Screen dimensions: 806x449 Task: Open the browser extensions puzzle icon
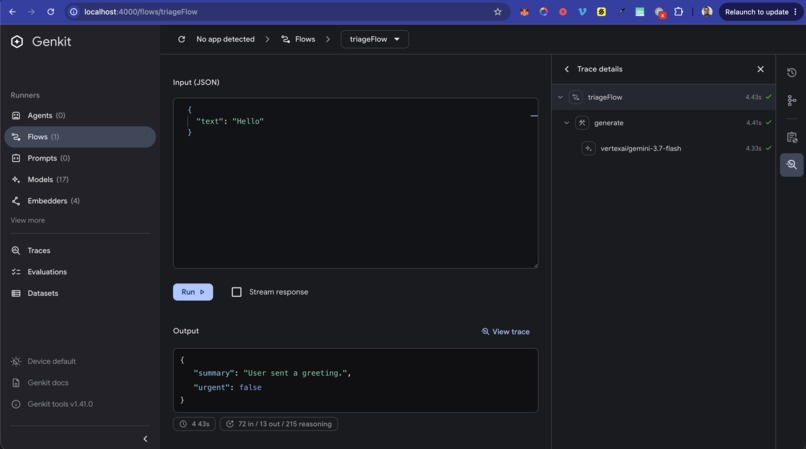pyautogui.click(x=679, y=12)
